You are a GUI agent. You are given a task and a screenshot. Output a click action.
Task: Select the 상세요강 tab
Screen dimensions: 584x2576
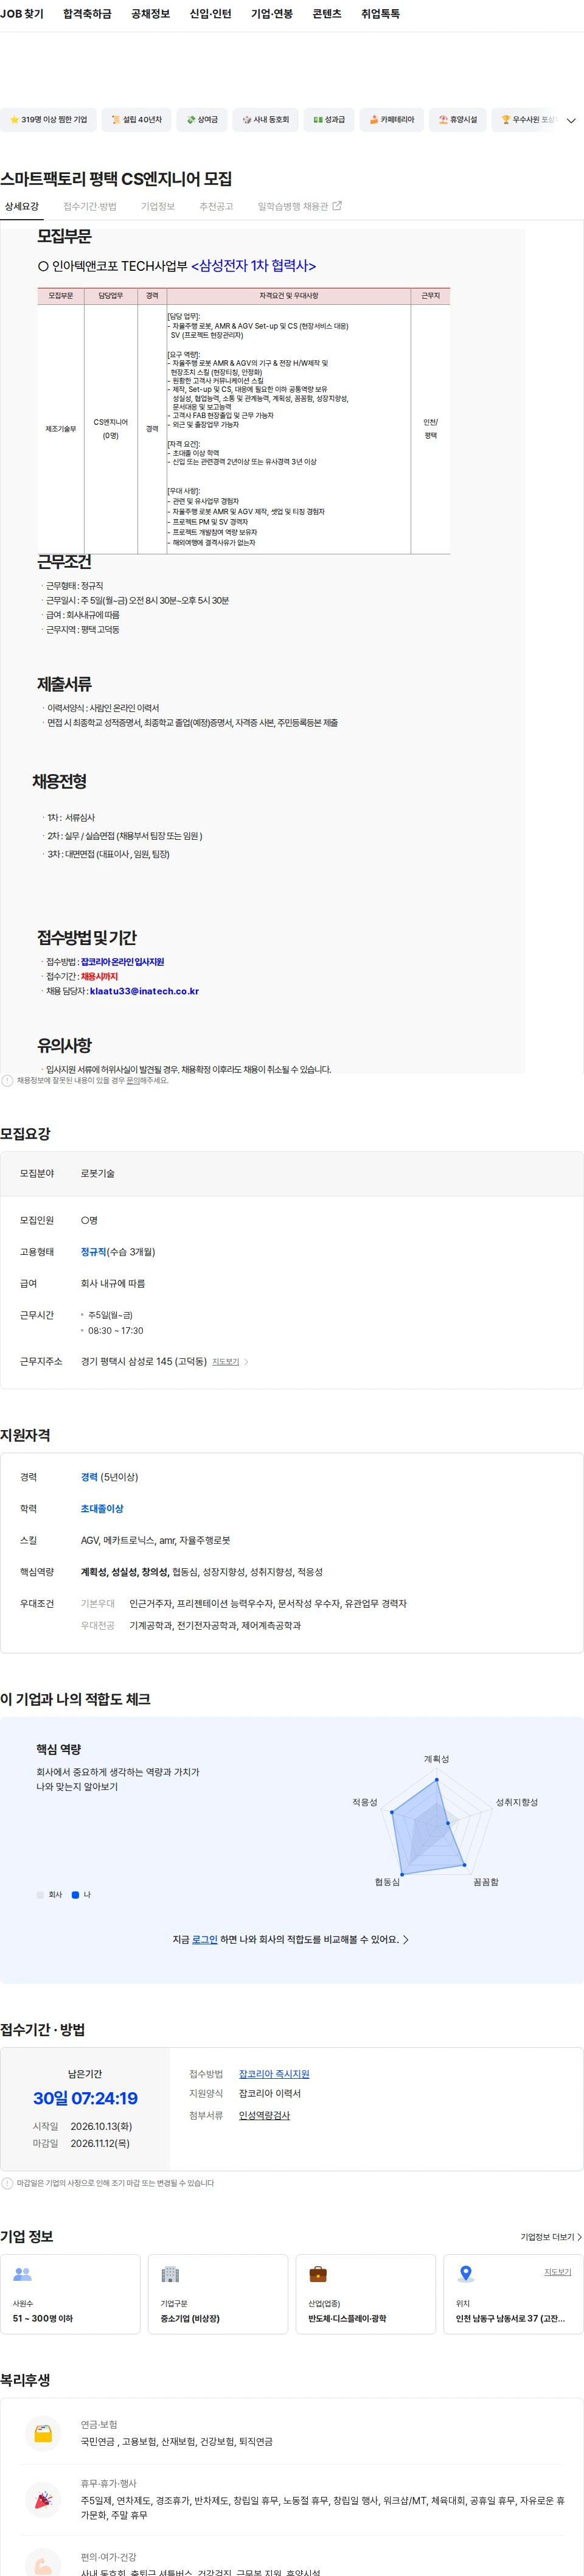pyautogui.click(x=22, y=207)
